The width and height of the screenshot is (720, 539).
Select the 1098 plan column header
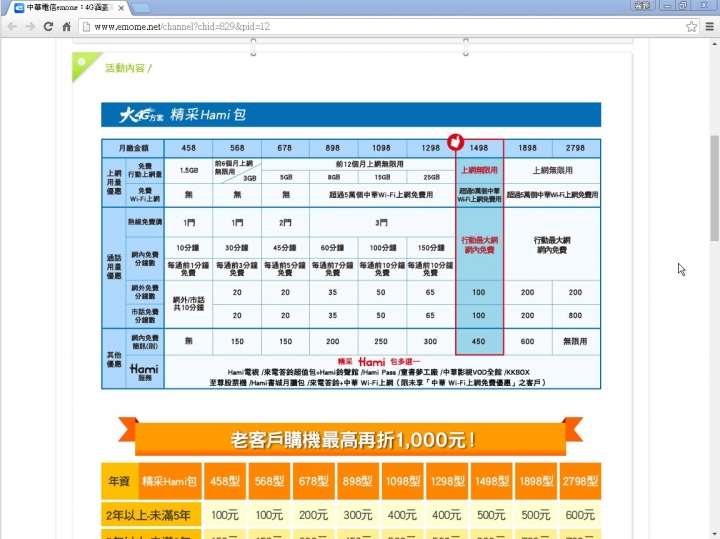point(381,148)
